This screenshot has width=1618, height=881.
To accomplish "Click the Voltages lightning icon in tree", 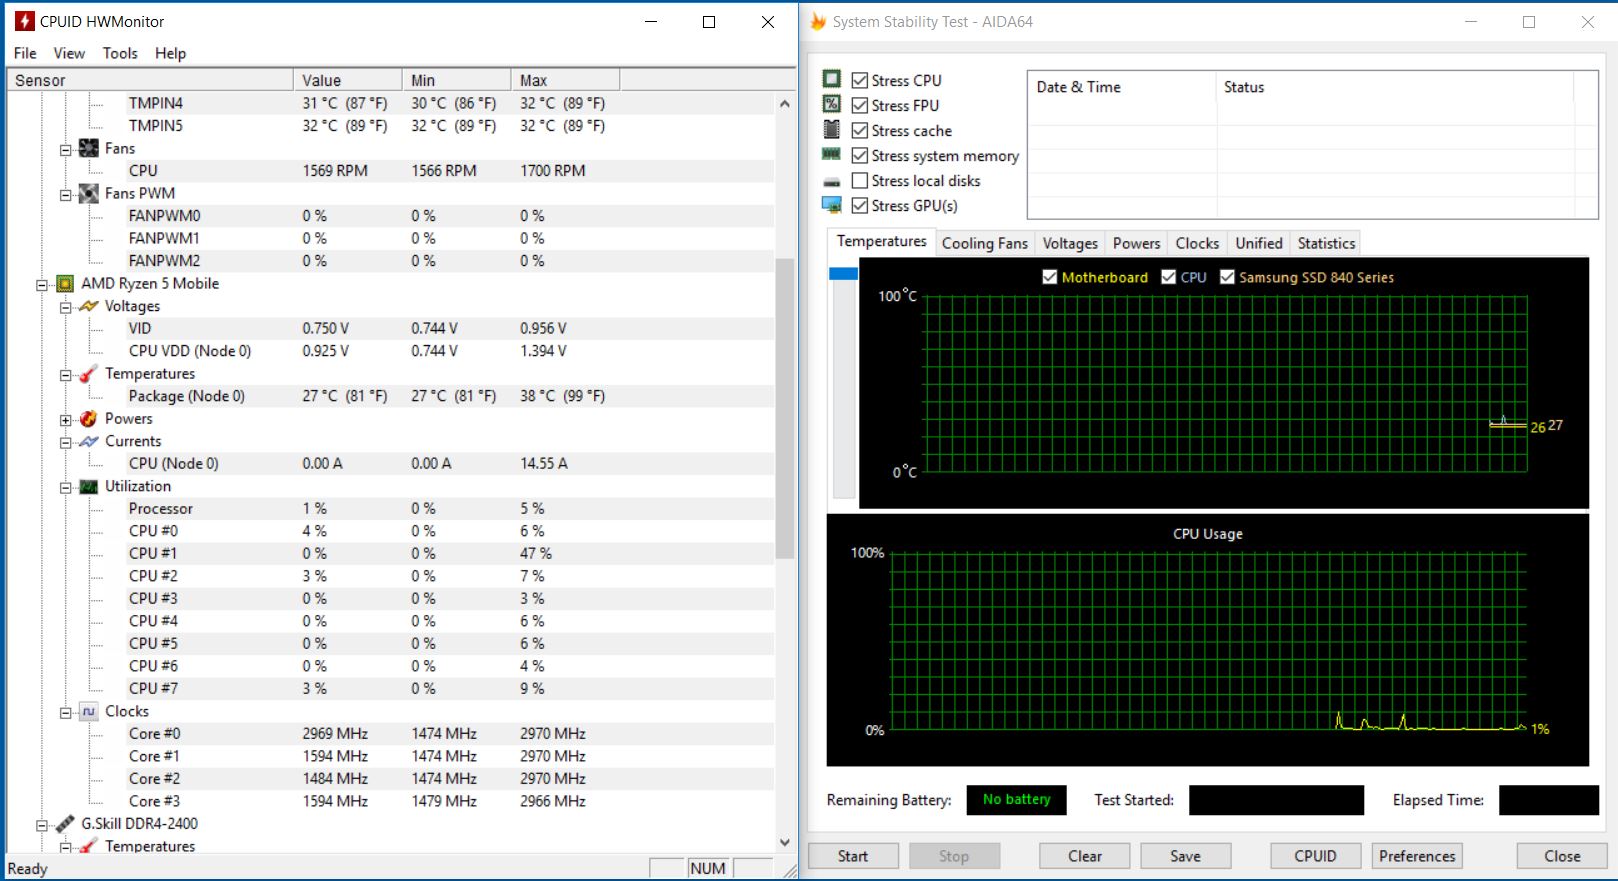I will [89, 306].
